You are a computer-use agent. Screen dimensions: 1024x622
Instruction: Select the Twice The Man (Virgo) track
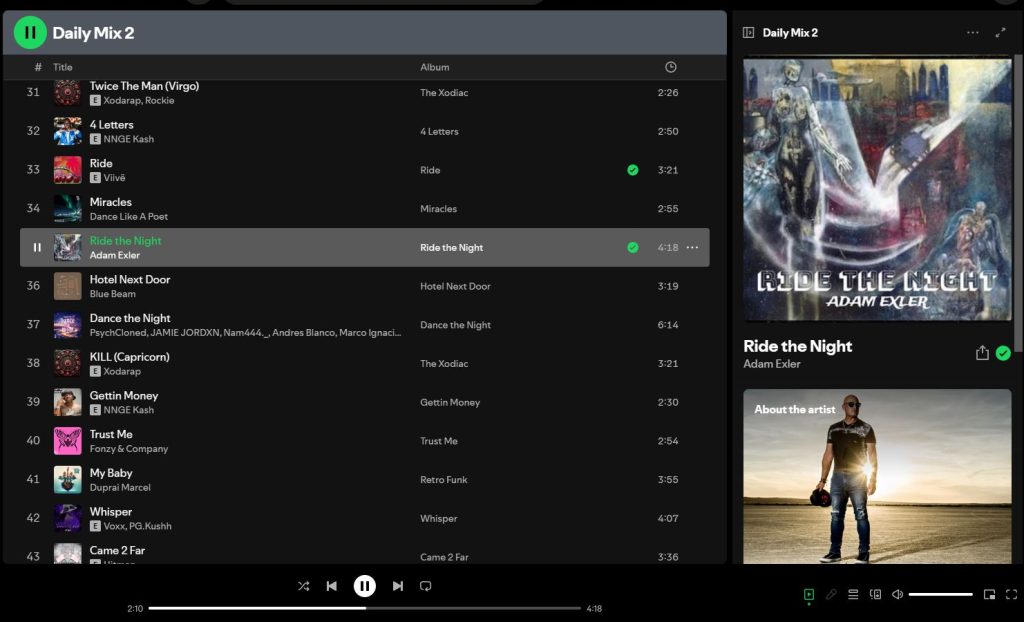tap(144, 86)
